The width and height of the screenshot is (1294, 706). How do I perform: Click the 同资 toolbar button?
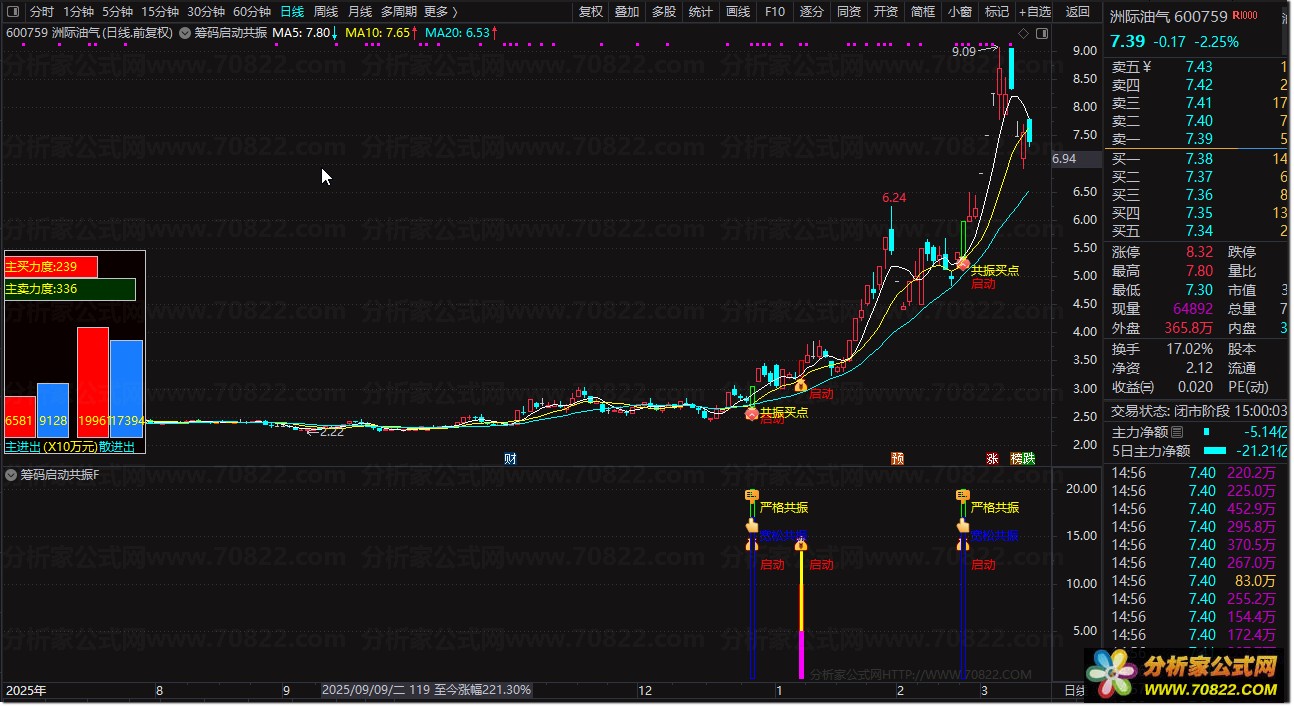tap(849, 12)
